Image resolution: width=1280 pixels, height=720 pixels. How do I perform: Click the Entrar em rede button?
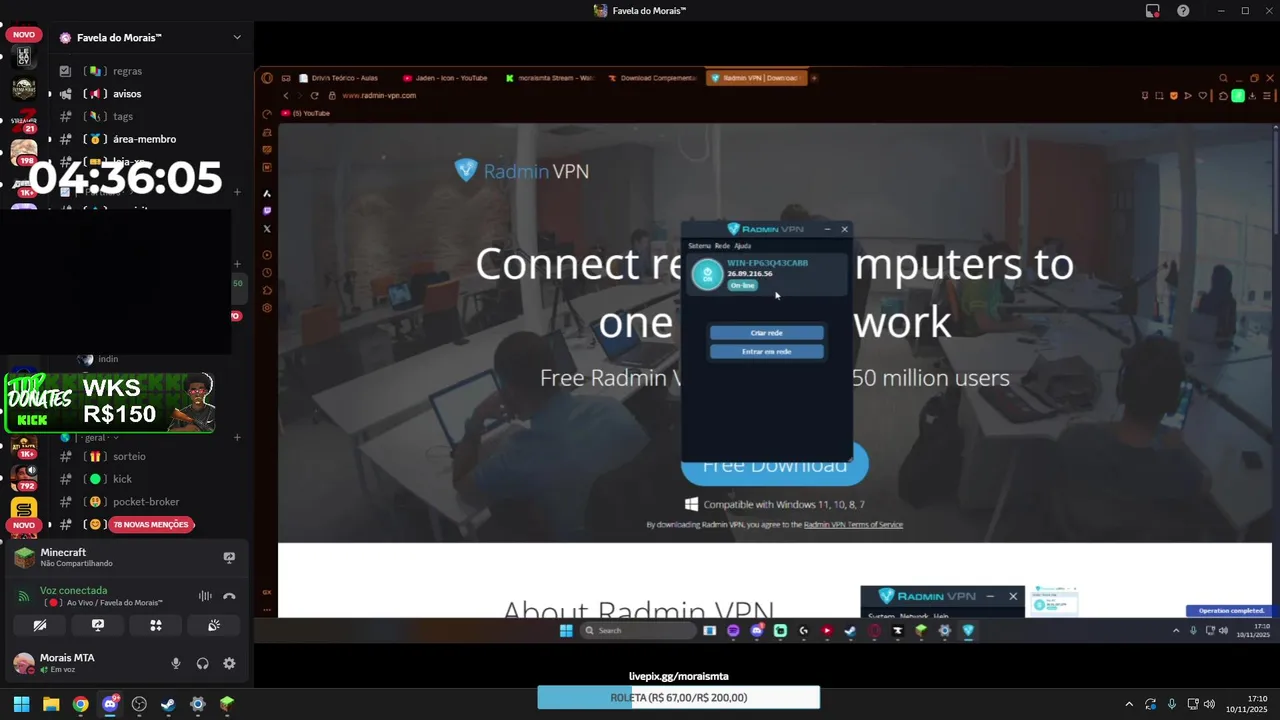[767, 352]
